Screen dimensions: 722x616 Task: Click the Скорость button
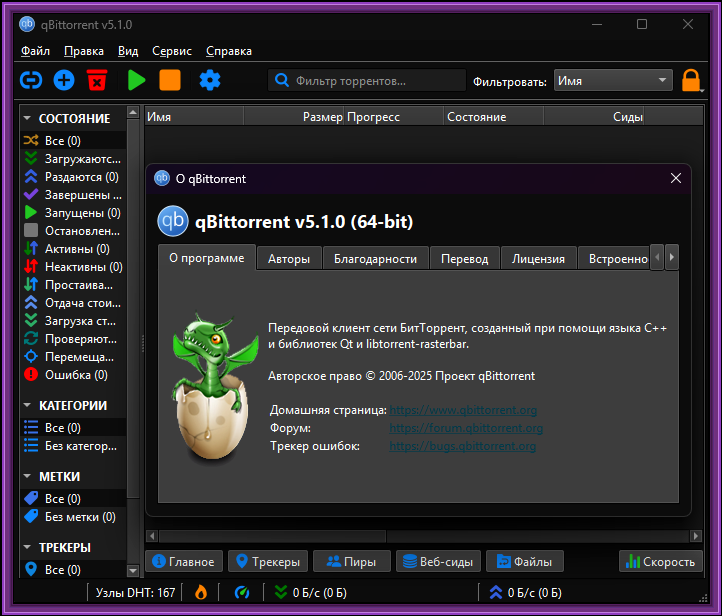tap(661, 561)
